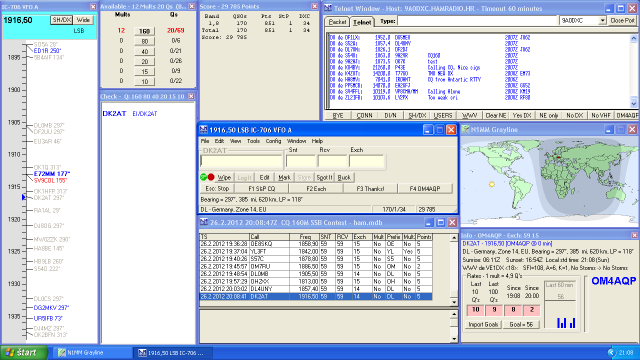Click the Buck button
This screenshot has height=360, width=640.
tap(344, 177)
